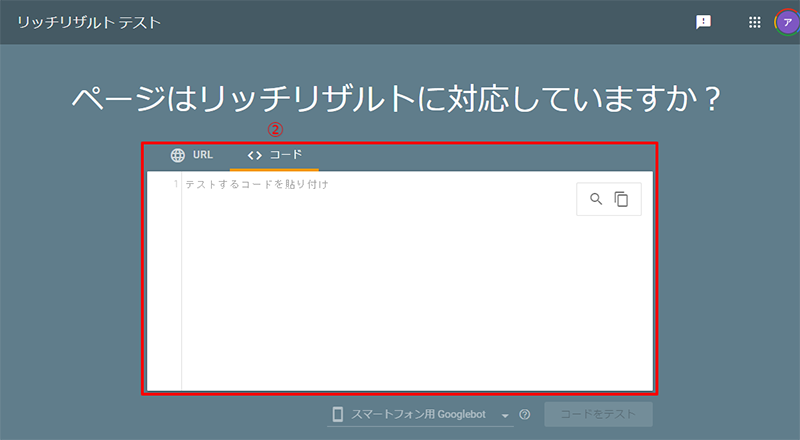Click the send feedback icon
This screenshot has width=800, height=440.
click(x=703, y=22)
